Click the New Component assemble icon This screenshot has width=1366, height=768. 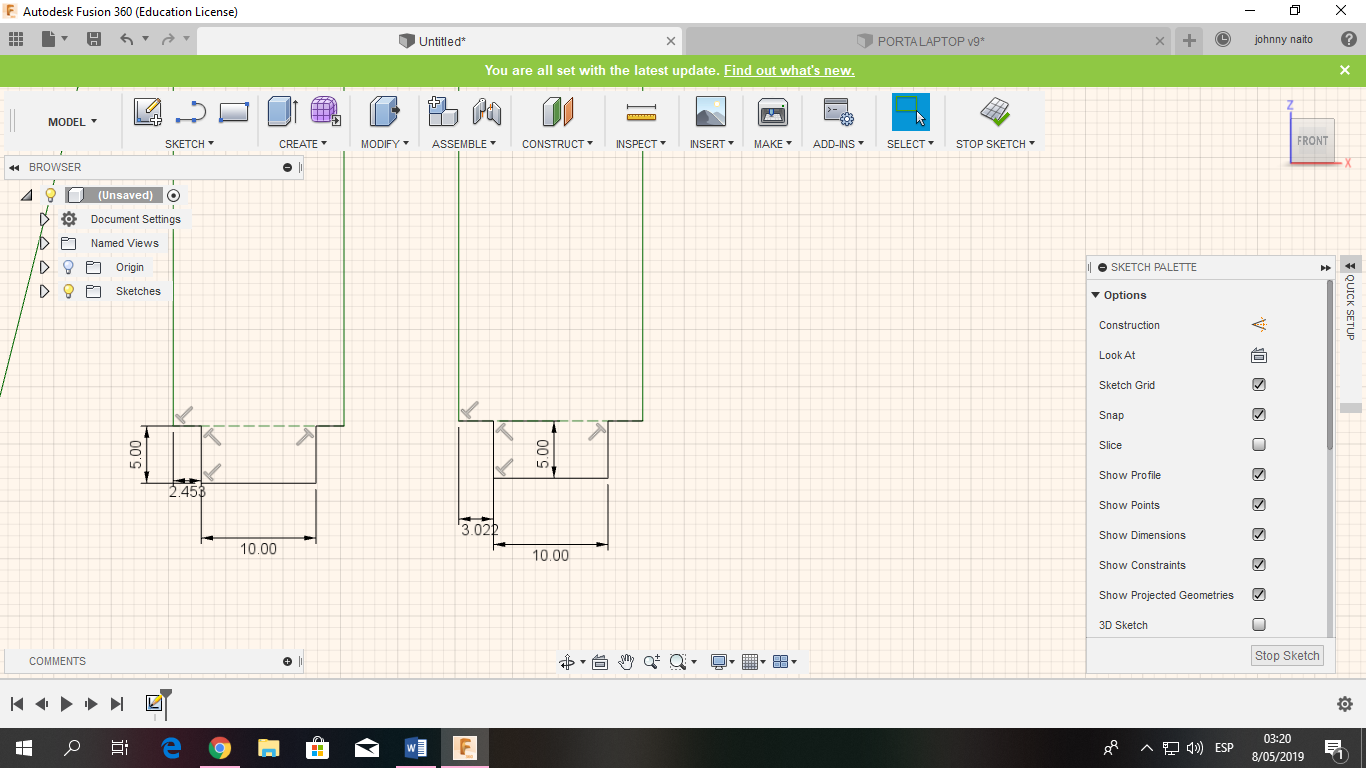click(443, 111)
